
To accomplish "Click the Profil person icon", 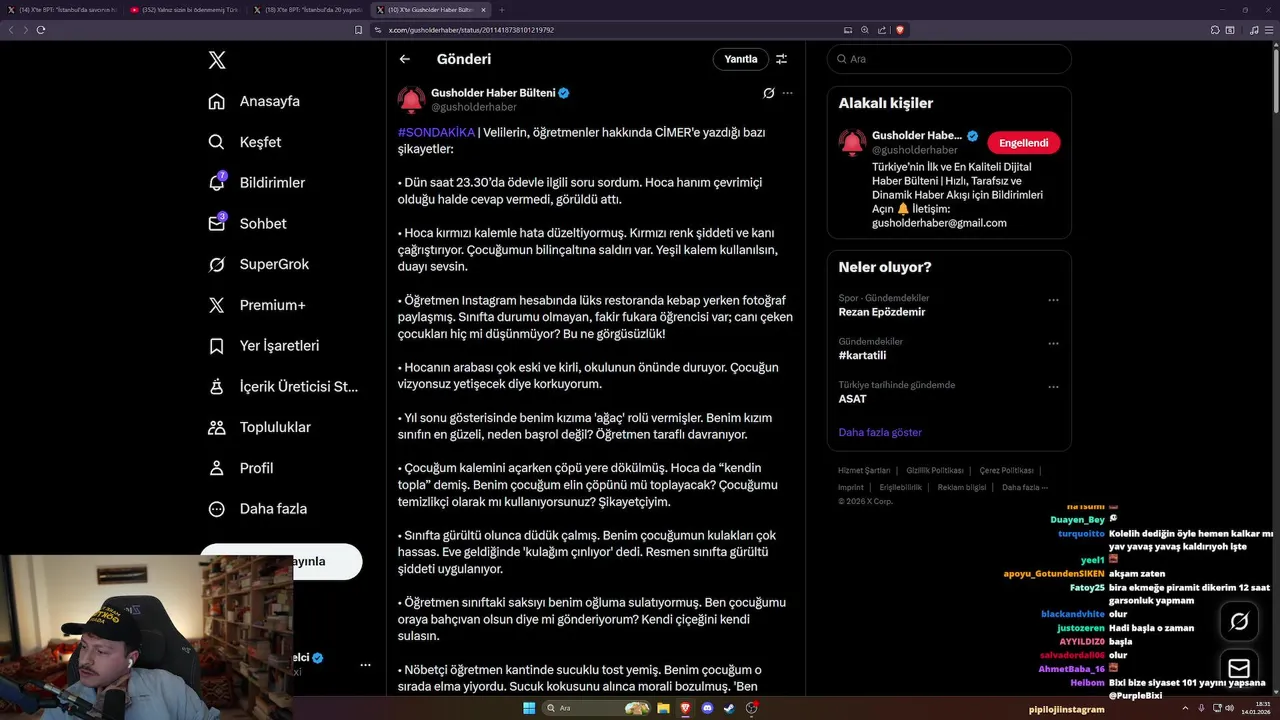I will [x=216, y=468].
